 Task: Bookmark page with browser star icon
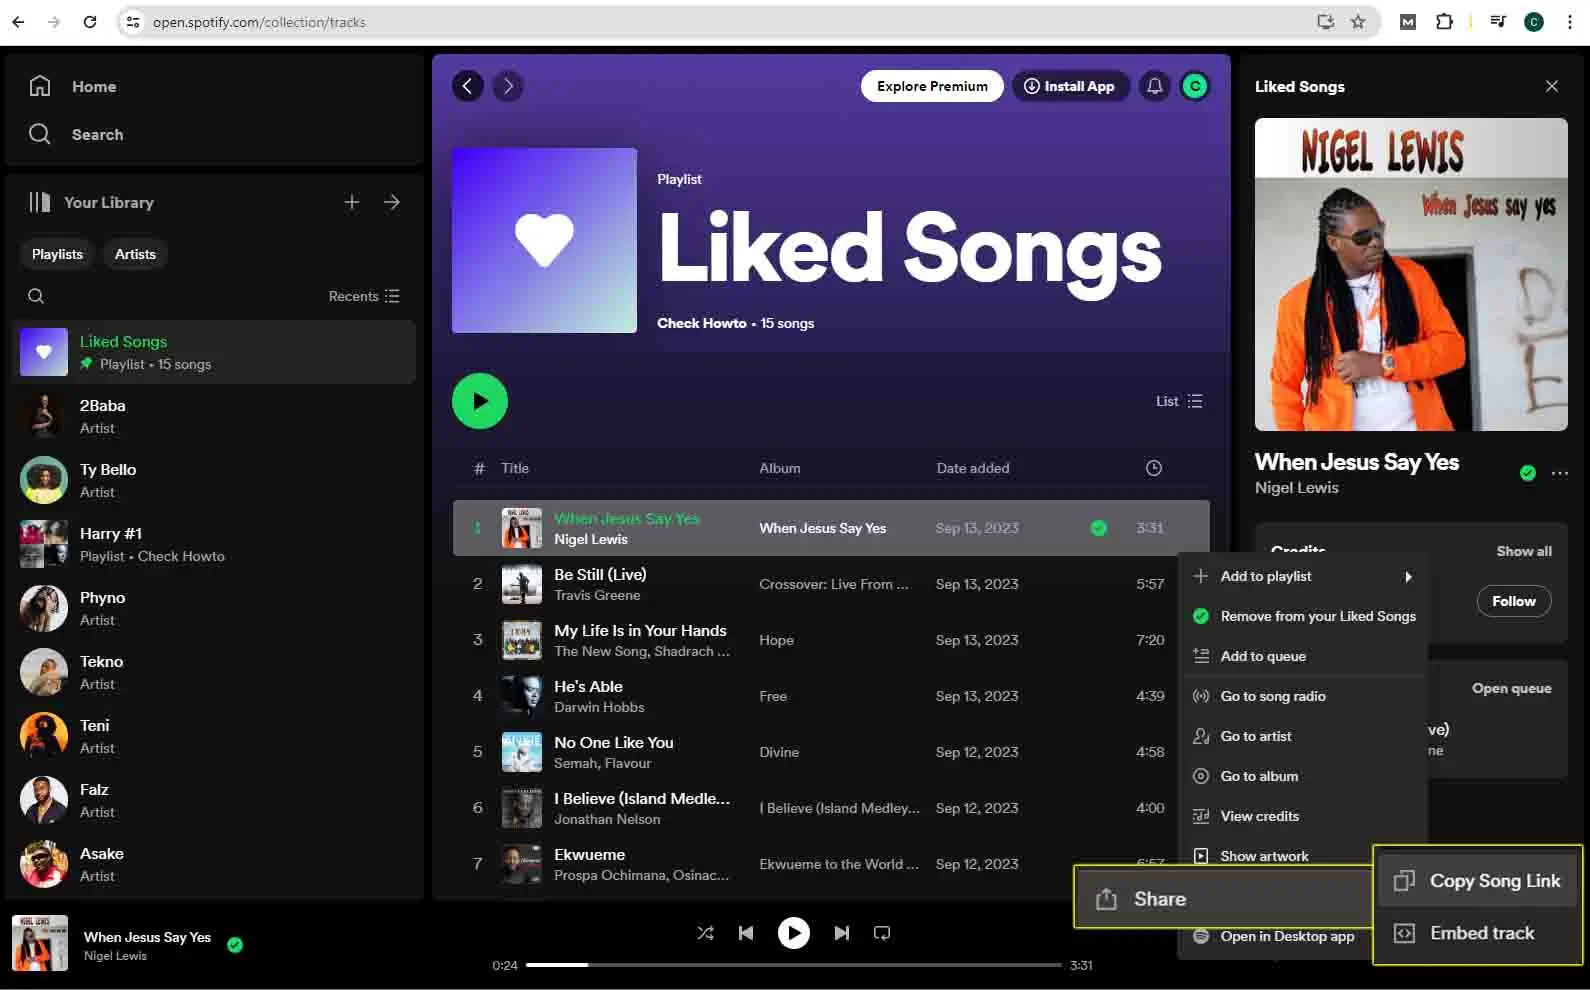click(x=1358, y=21)
